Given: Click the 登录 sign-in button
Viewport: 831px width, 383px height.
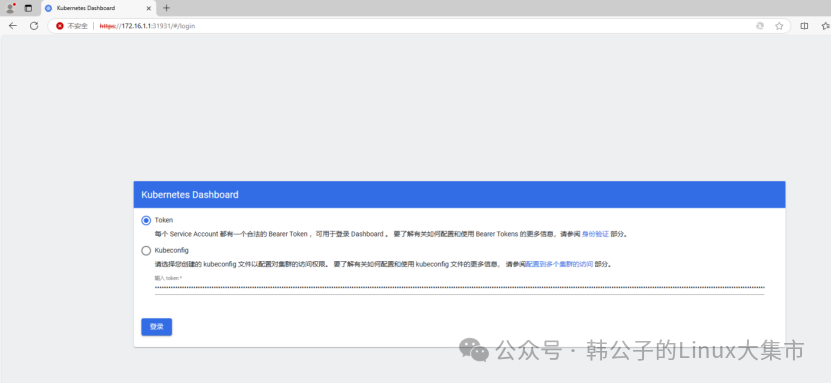Looking at the screenshot, I should 156,327.
